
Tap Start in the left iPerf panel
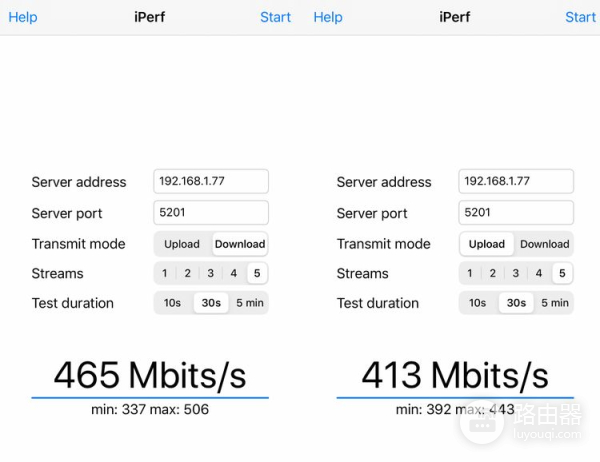click(x=275, y=17)
